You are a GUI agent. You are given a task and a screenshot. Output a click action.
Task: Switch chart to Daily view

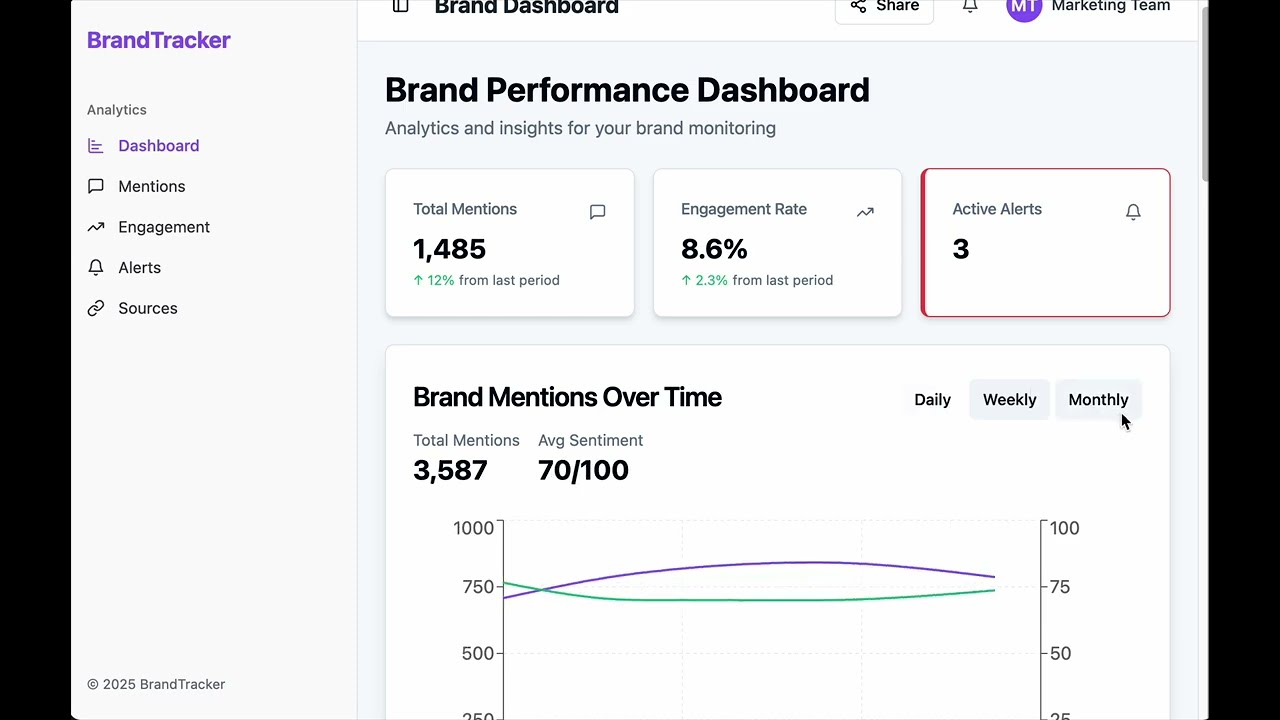(x=932, y=400)
